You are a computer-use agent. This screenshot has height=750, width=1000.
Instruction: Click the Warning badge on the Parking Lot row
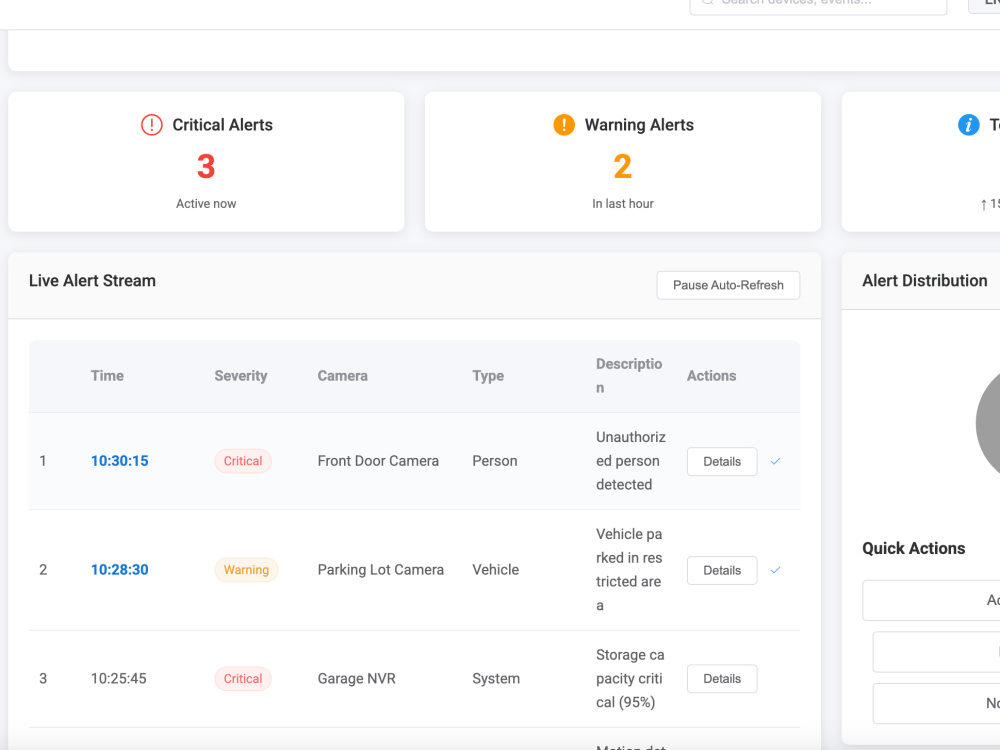[246, 570]
